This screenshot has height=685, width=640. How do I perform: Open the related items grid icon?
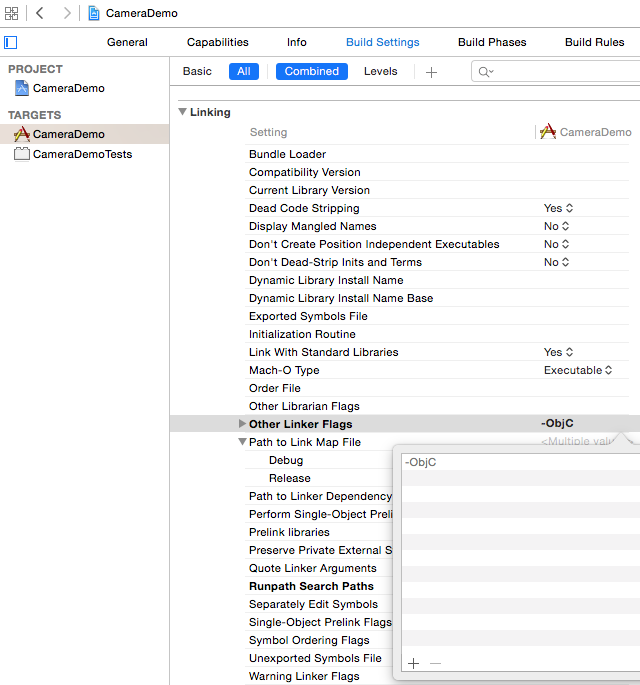click(x=11, y=13)
